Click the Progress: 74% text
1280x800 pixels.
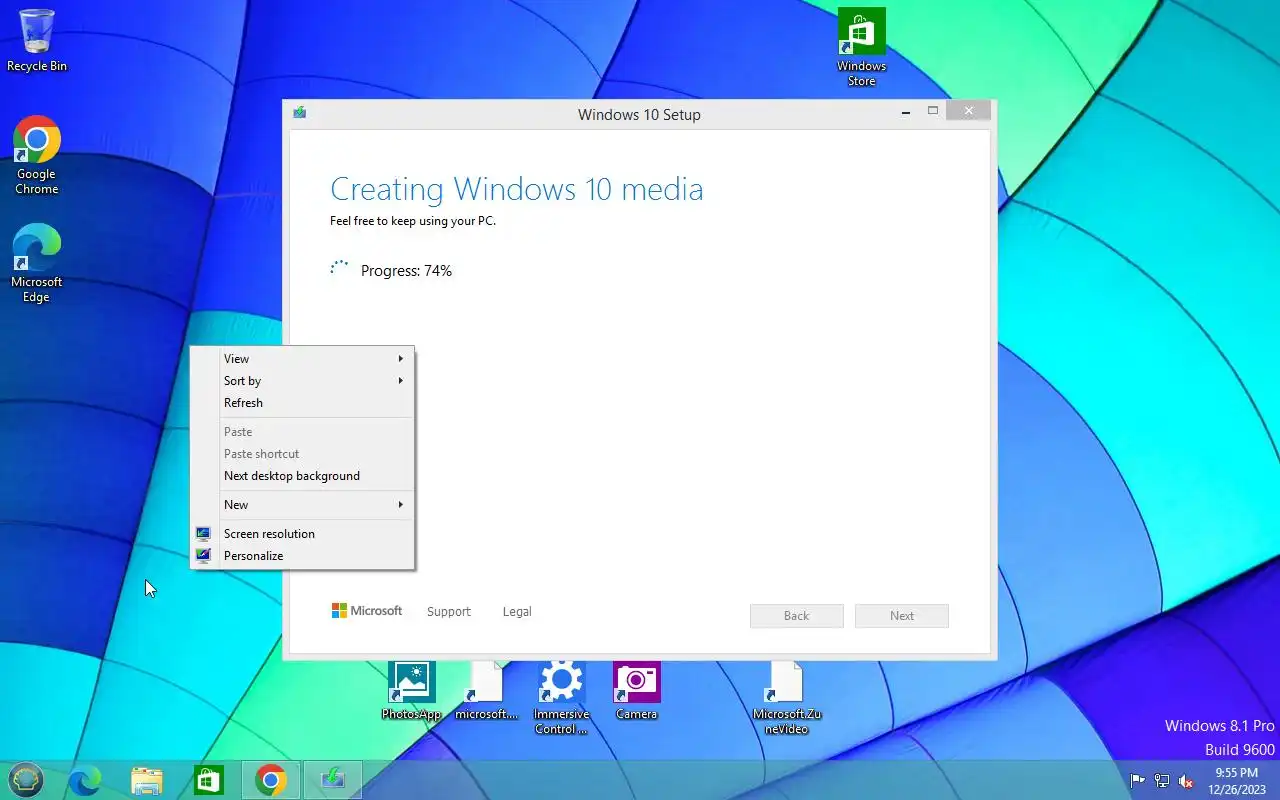coord(406,271)
